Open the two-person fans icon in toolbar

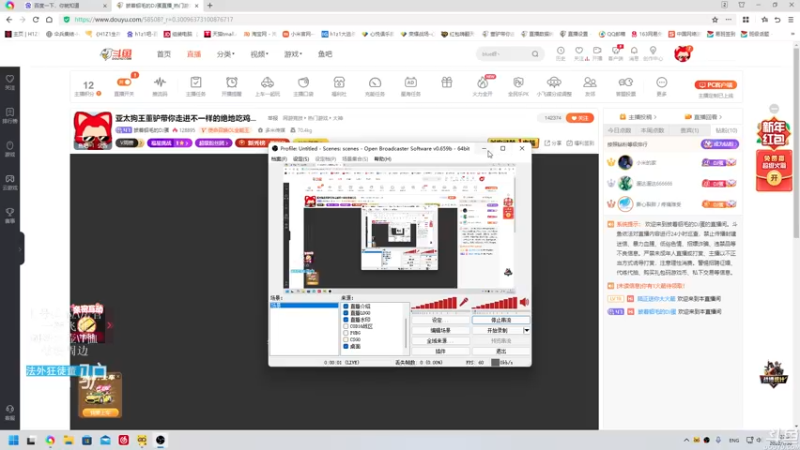(x=590, y=82)
